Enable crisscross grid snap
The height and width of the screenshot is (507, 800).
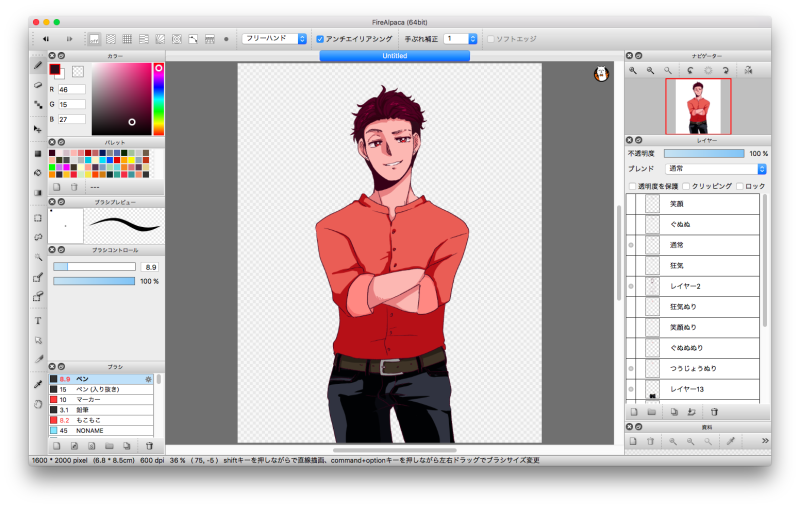pos(127,39)
